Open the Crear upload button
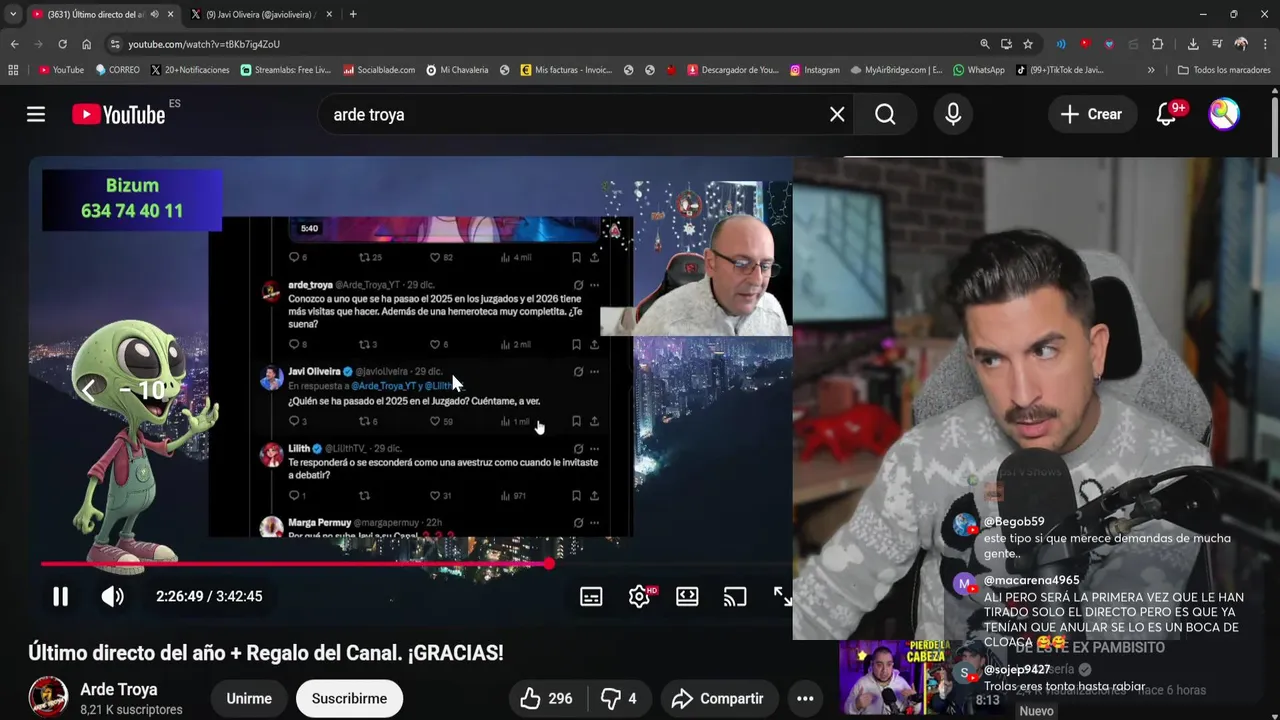This screenshot has width=1280, height=720. click(1092, 114)
